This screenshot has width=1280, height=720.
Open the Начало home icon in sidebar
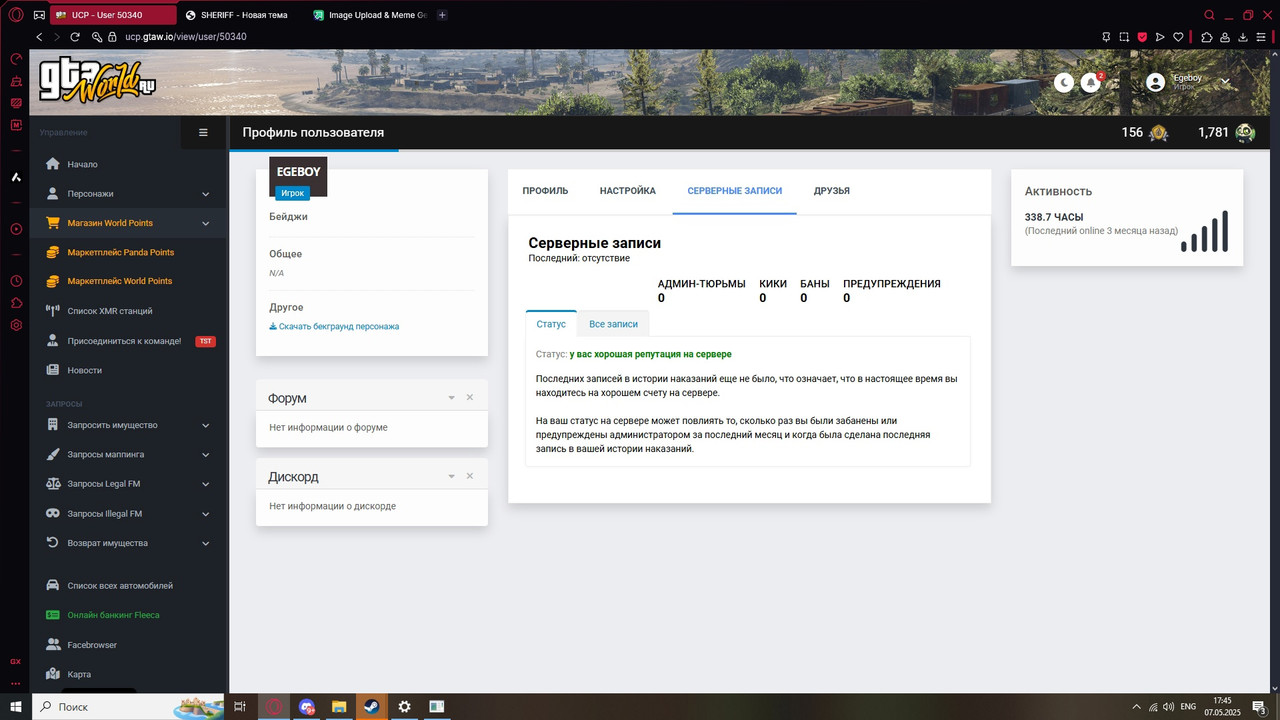point(53,164)
